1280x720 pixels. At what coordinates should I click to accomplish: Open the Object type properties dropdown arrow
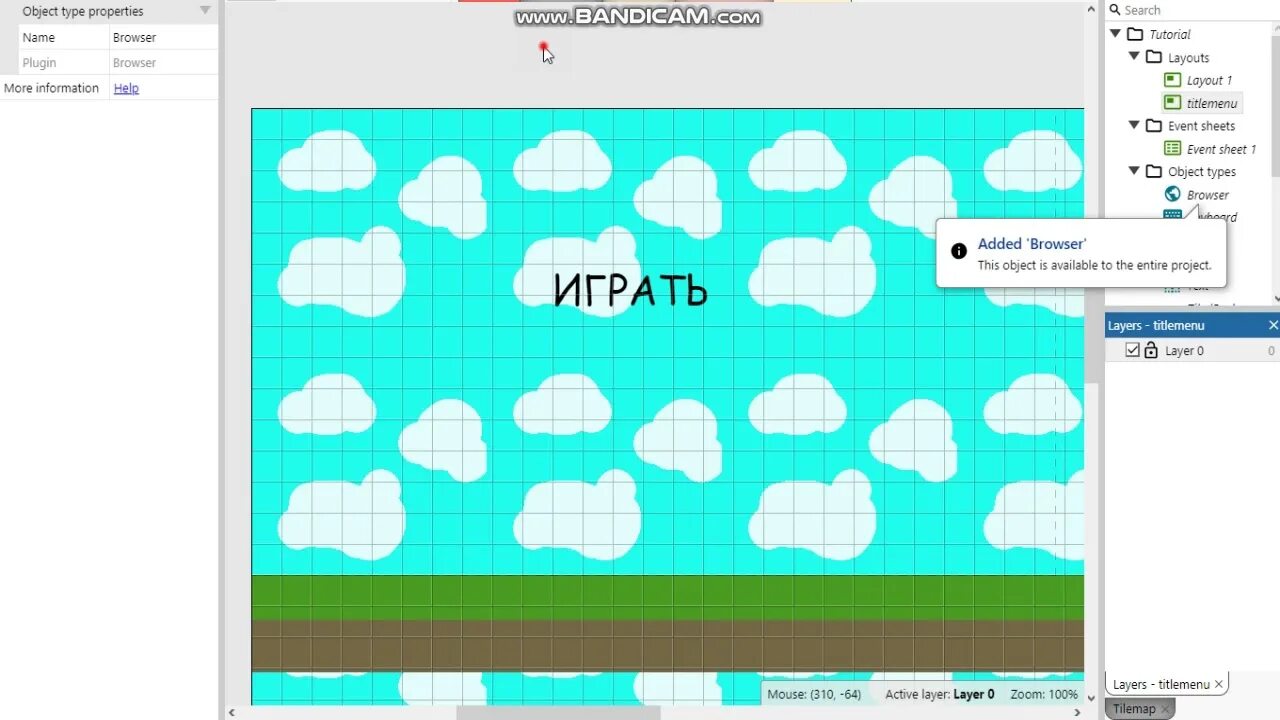205,10
